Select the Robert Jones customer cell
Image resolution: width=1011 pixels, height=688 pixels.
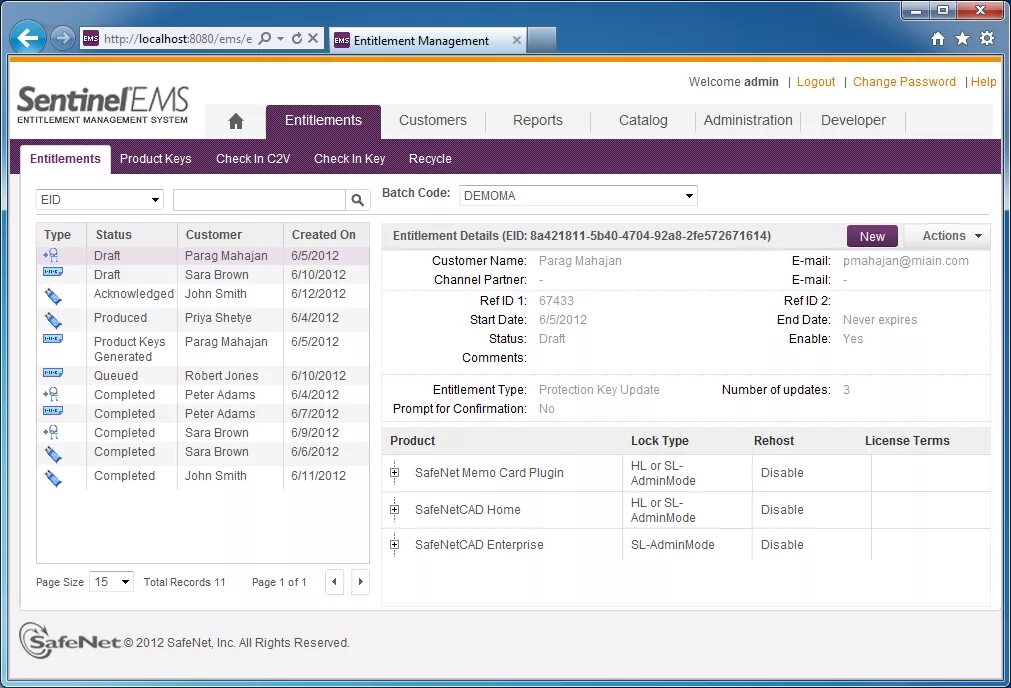coord(221,375)
